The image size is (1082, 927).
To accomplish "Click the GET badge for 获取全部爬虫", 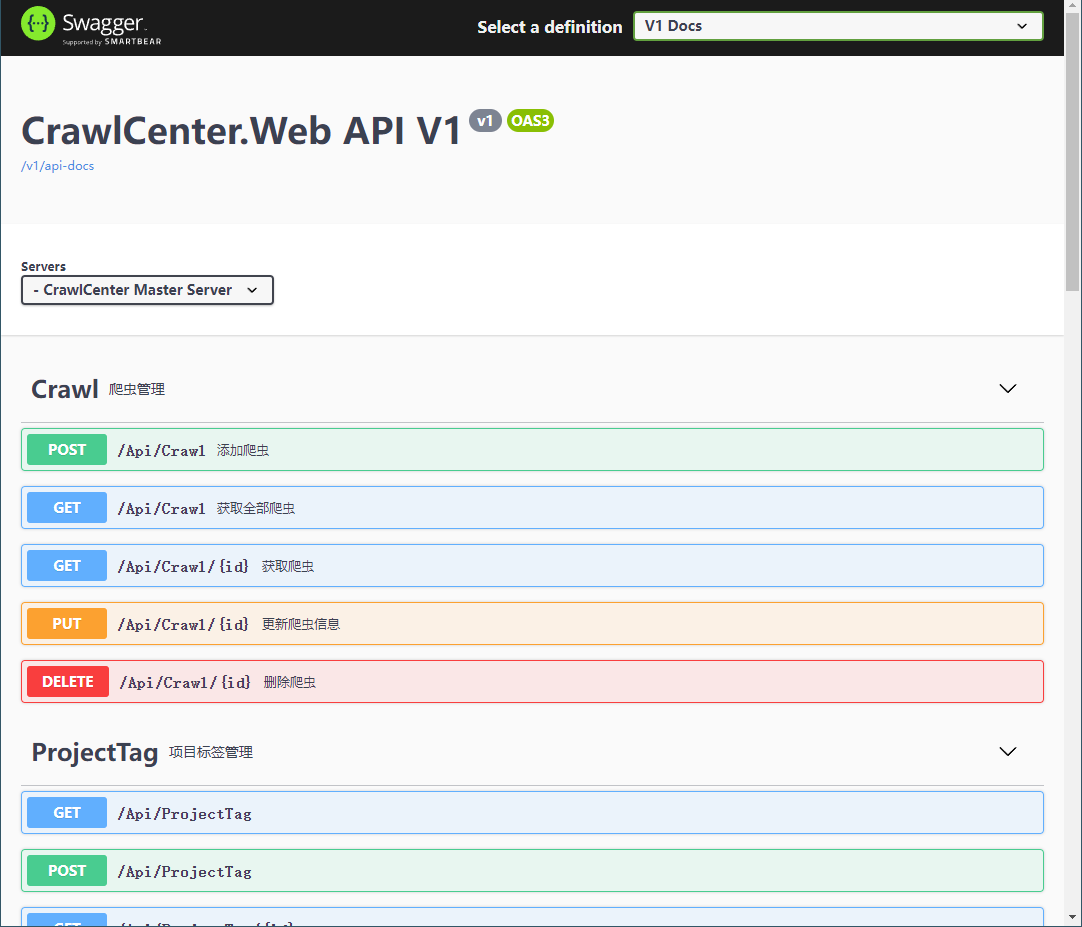I will click(x=67, y=508).
